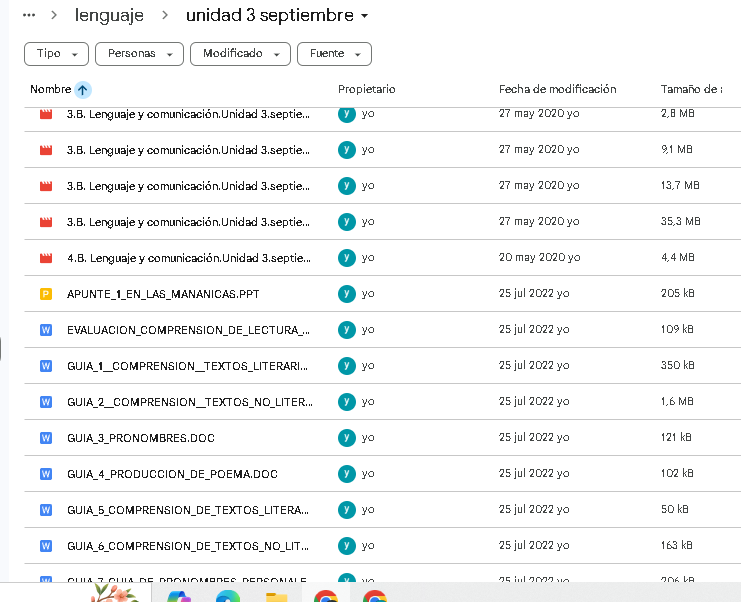Click the owner avatar in the 35,3 MB file row
This screenshot has height=602, width=741.
click(347, 222)
